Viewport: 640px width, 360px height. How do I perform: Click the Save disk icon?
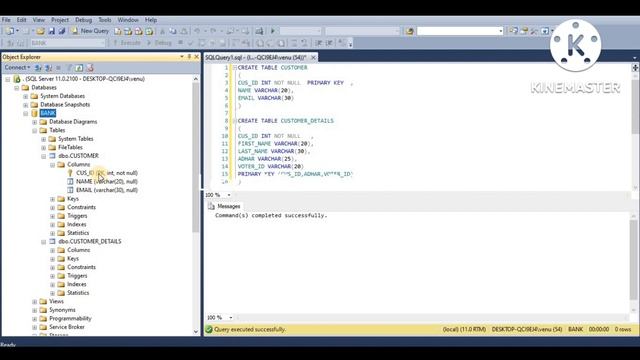(x=51, y=31)
